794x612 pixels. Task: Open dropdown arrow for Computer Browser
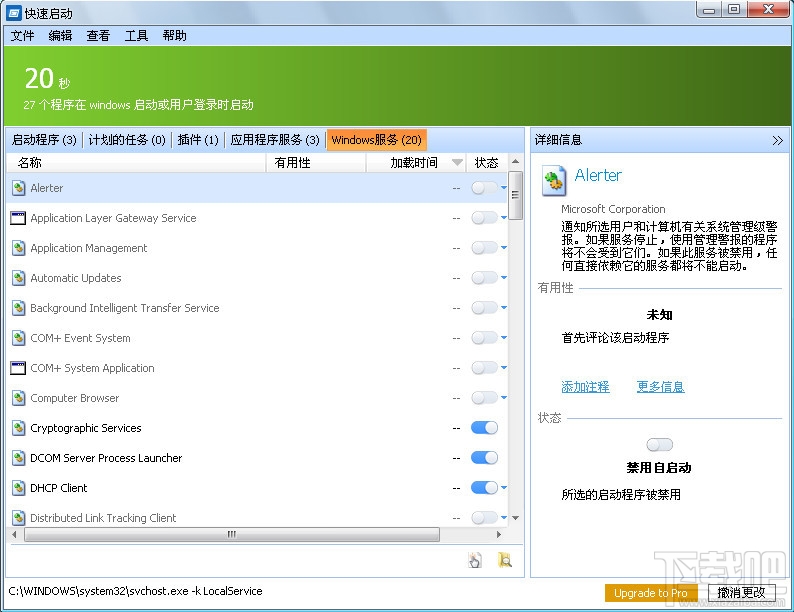504,397
